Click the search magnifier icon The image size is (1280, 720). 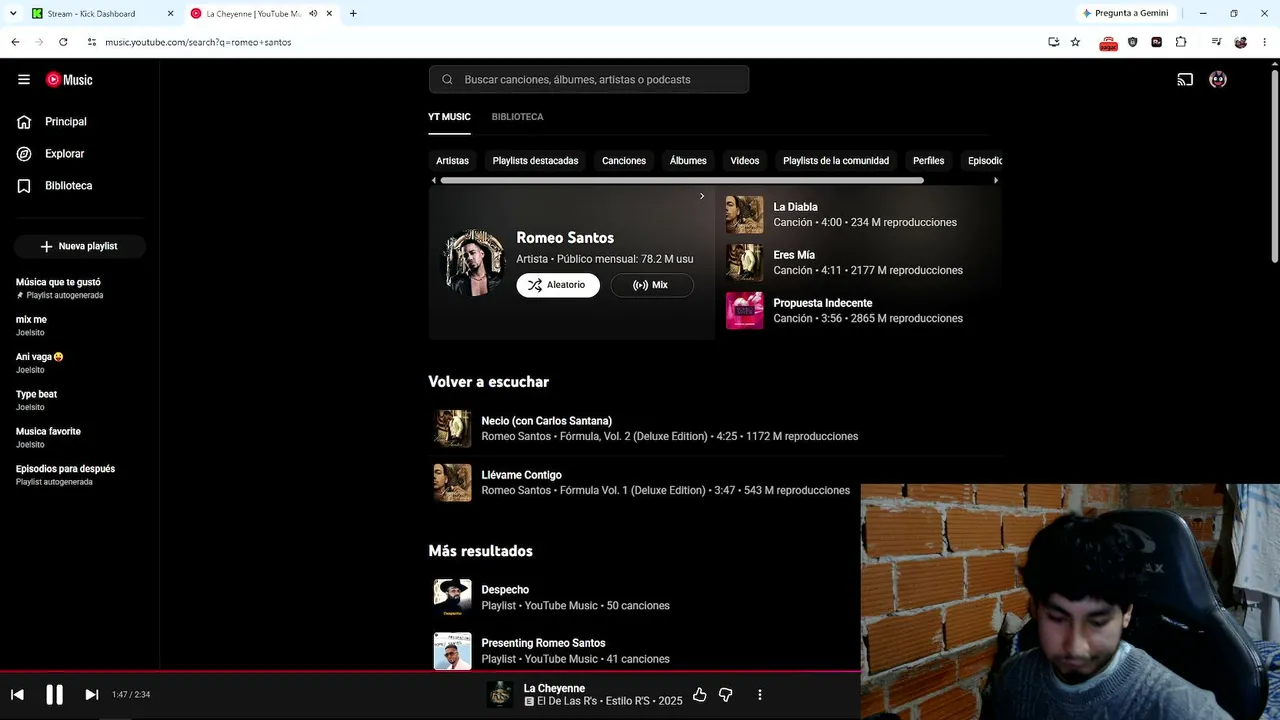(447, 80)
